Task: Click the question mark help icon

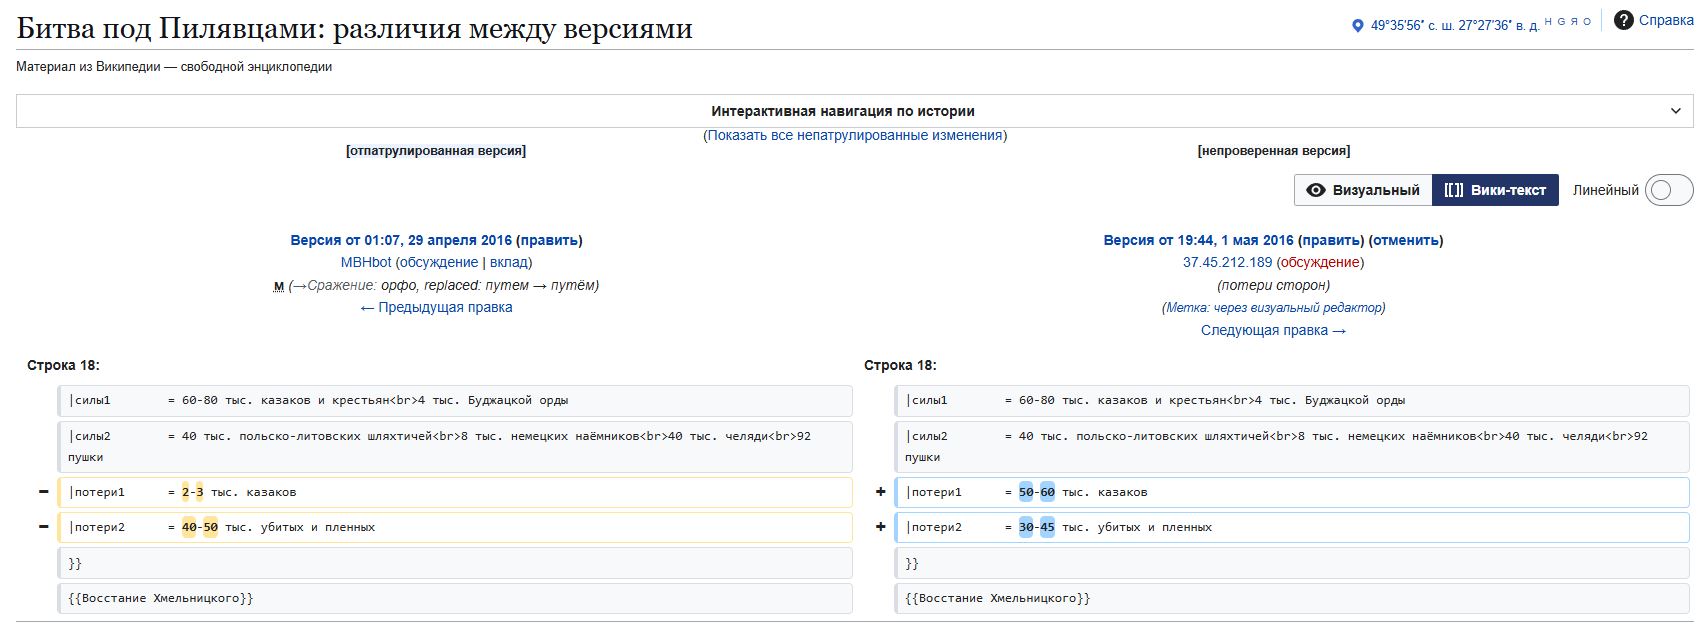Action: point(1624,20)
